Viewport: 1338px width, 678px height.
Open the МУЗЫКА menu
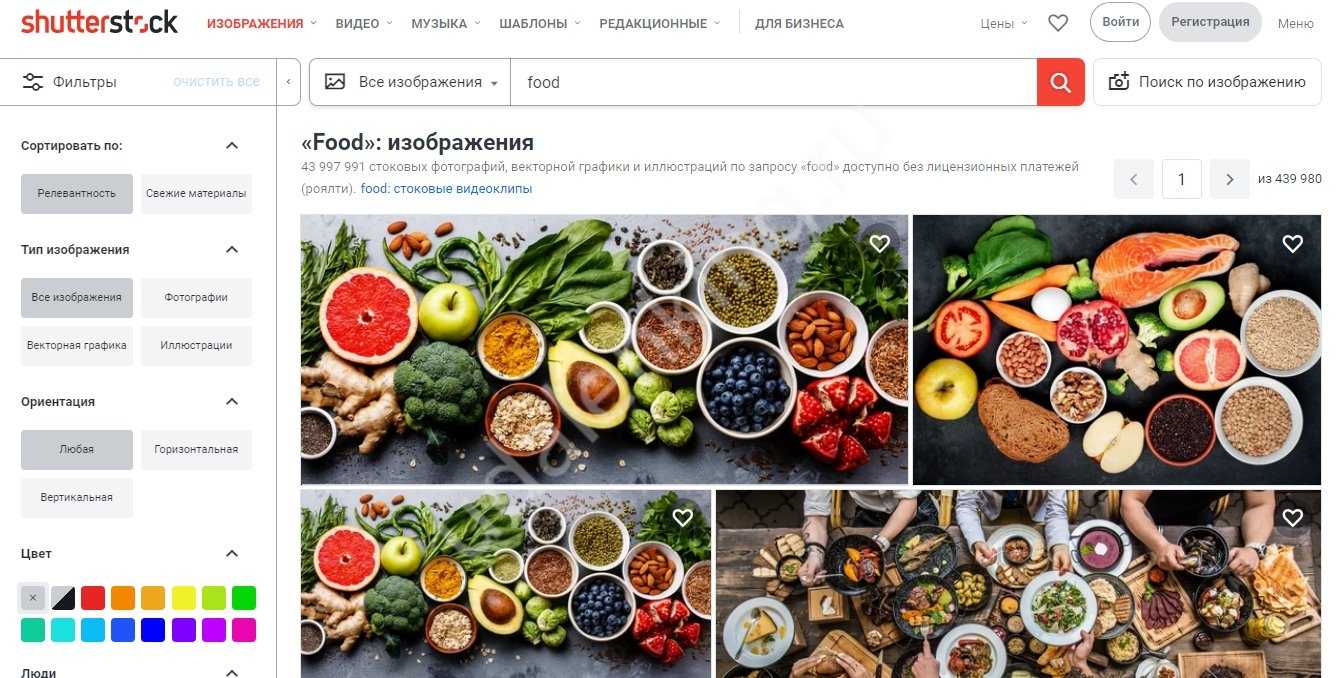click(446, 23)
